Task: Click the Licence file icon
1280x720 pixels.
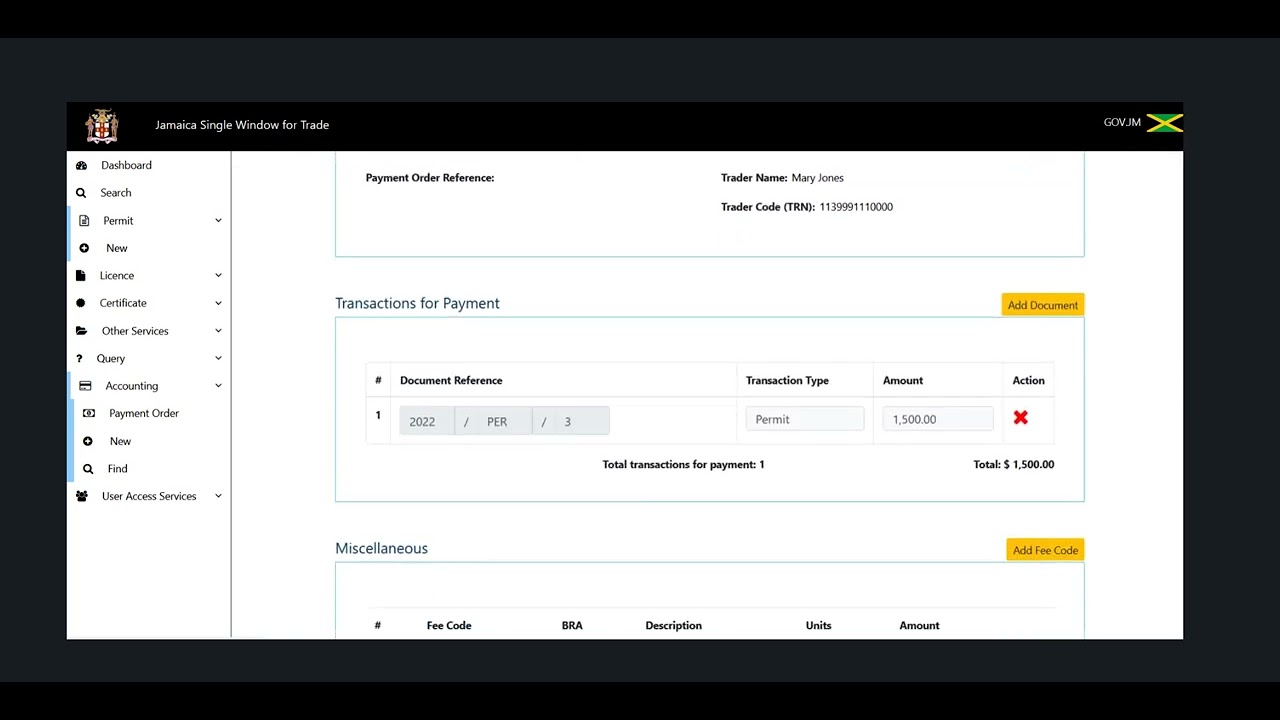Action: (81, 276)
